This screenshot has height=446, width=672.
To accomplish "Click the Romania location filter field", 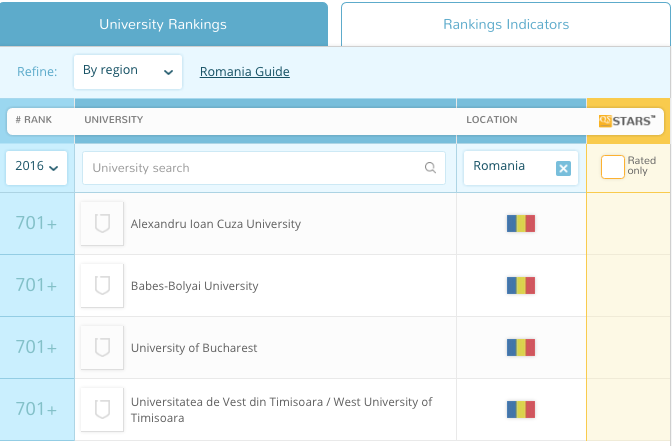I will click(x=508, y=167).
